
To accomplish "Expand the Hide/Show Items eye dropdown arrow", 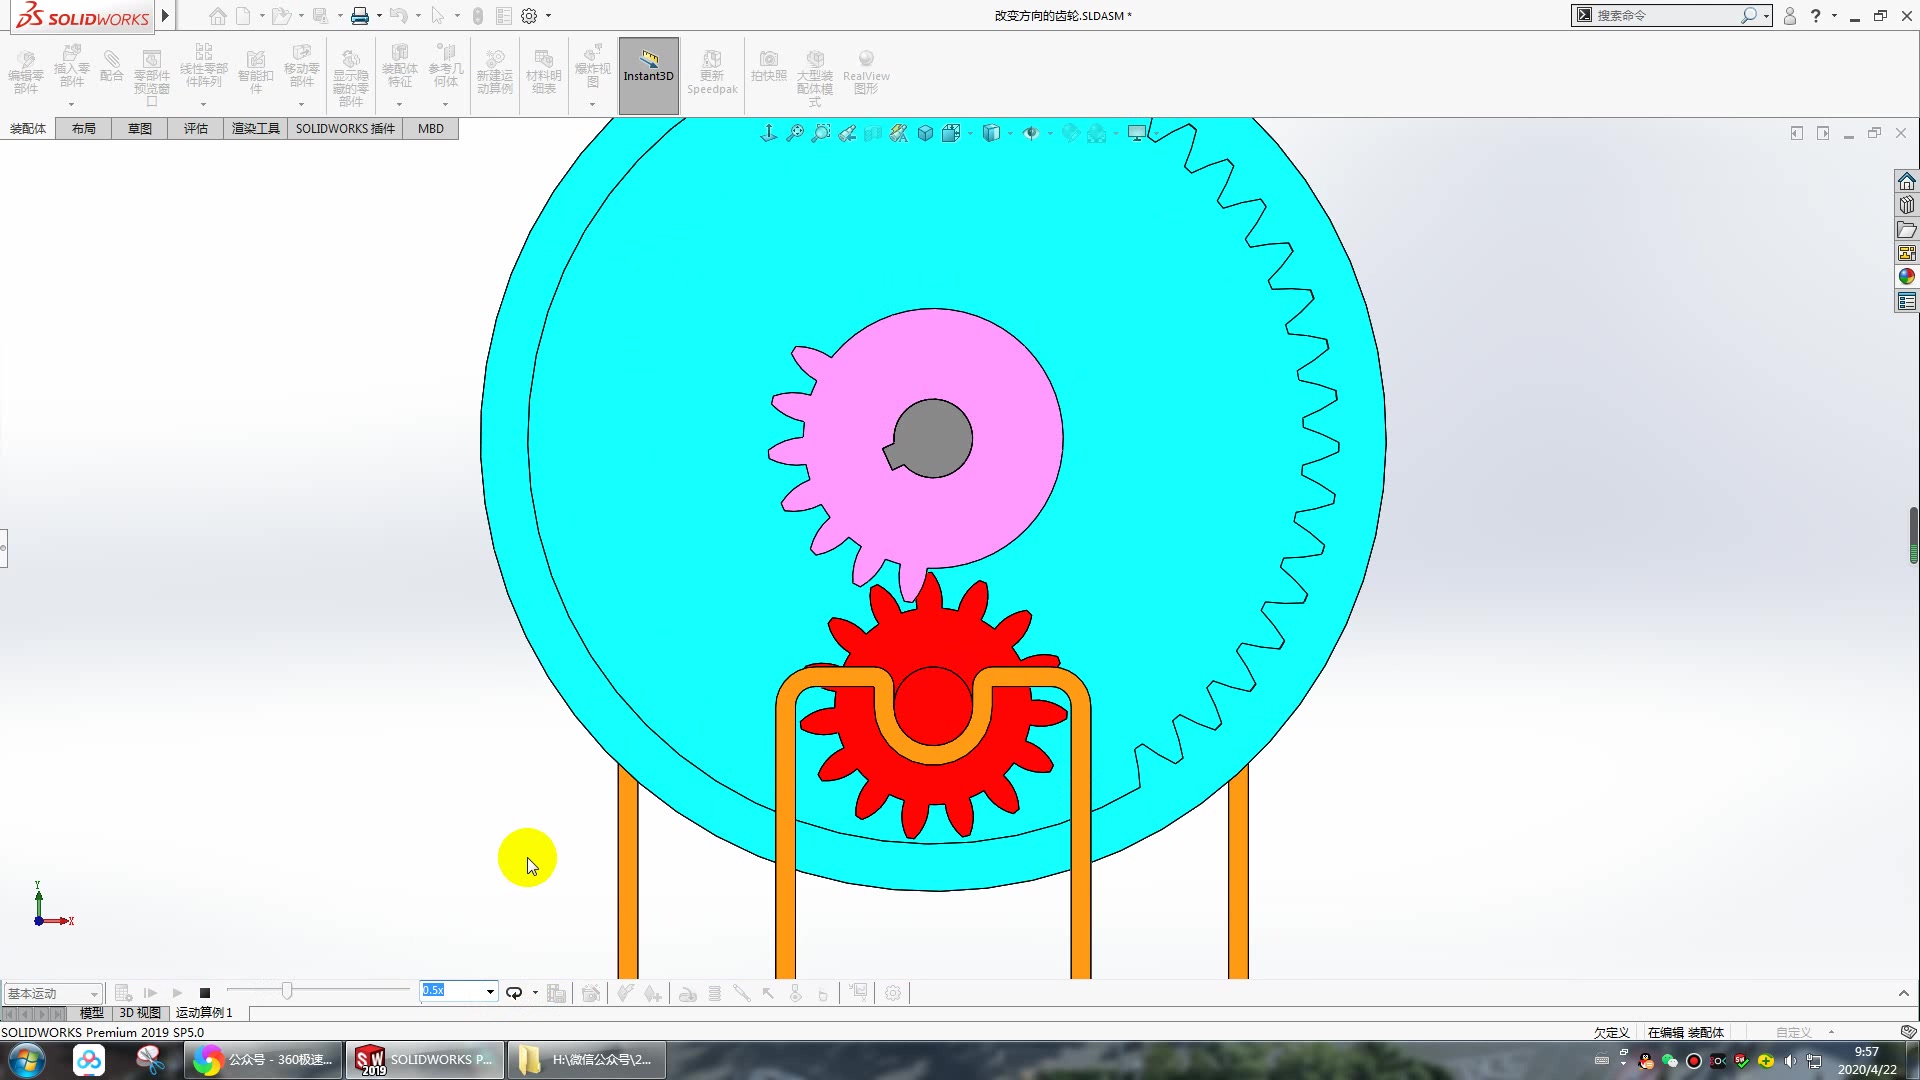I will (1050, 134).
